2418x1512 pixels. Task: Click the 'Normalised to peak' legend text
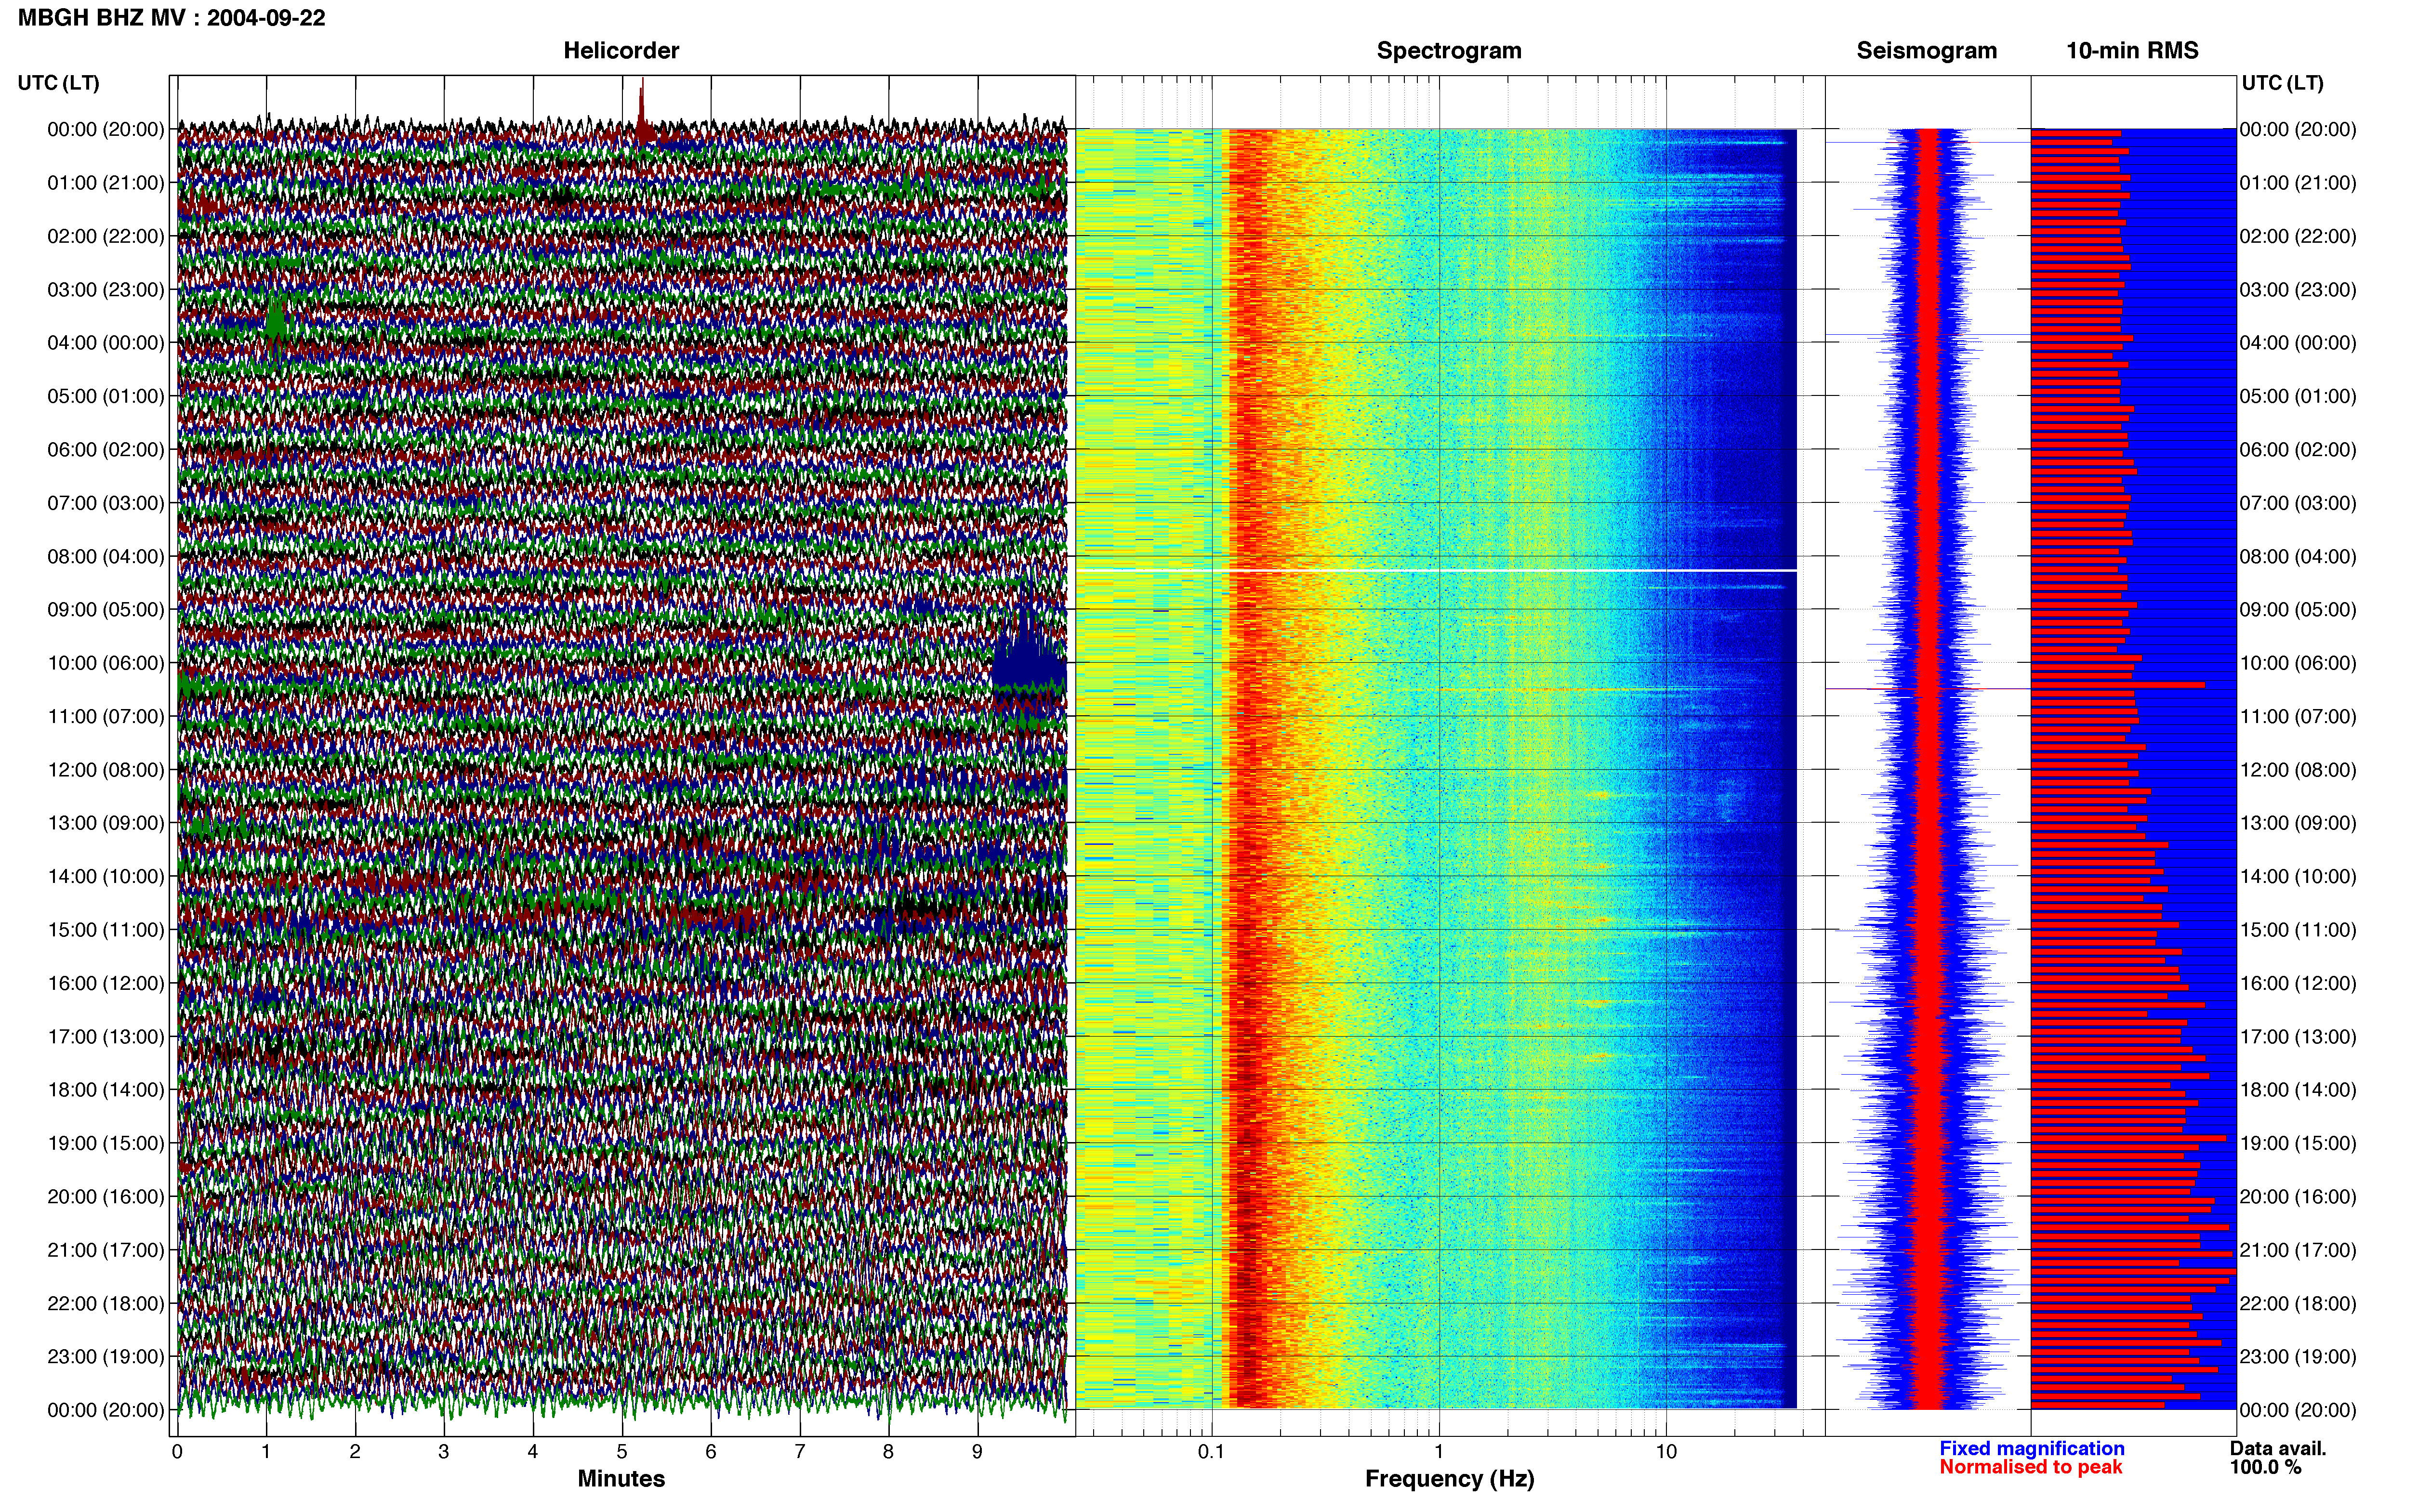pyautogui.click(x=2030, y=1467)
